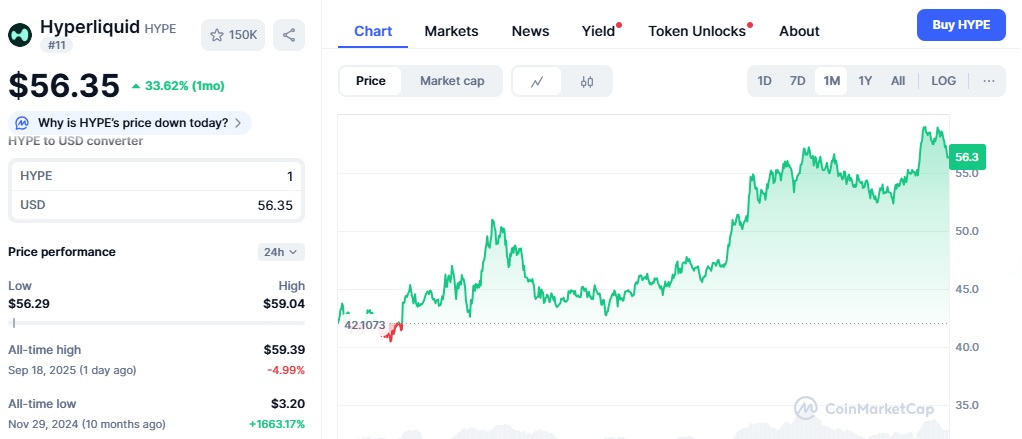Toggle chart to Market cap view
The width and height of the screenshot is (1022, 439).
click(452, 81)
